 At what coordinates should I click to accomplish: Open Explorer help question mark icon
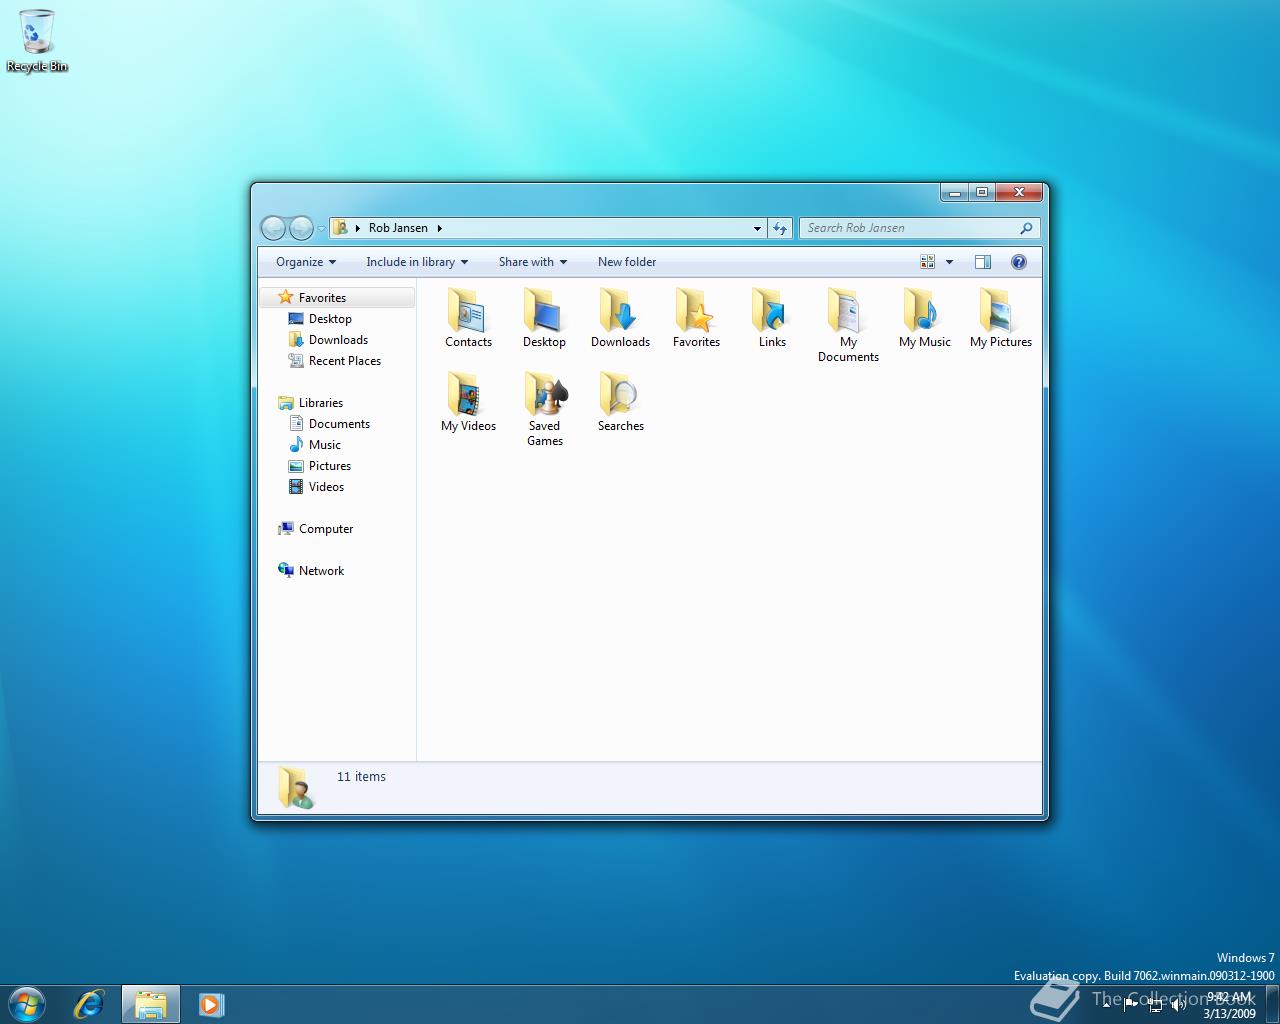1019,262
